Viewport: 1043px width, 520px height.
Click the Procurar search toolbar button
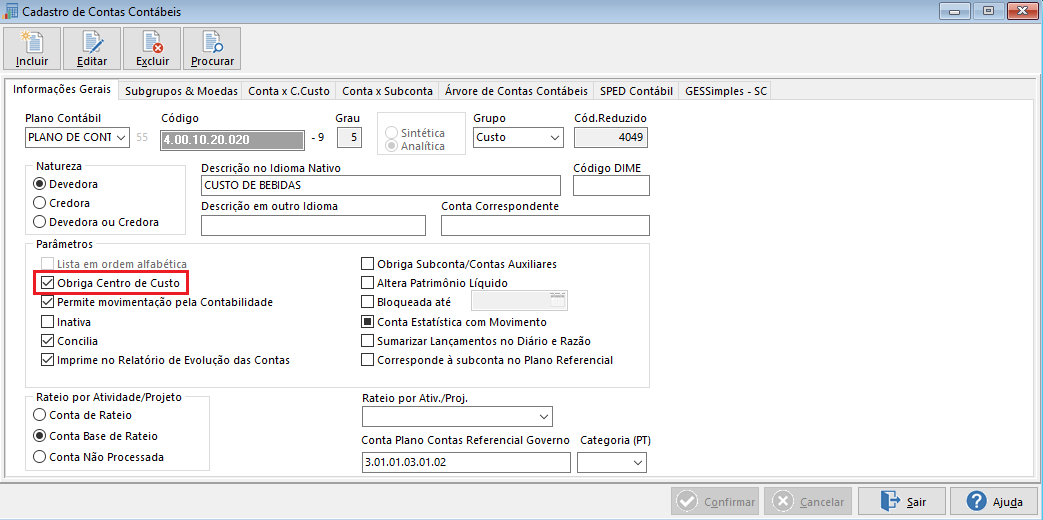pos(212,49)
